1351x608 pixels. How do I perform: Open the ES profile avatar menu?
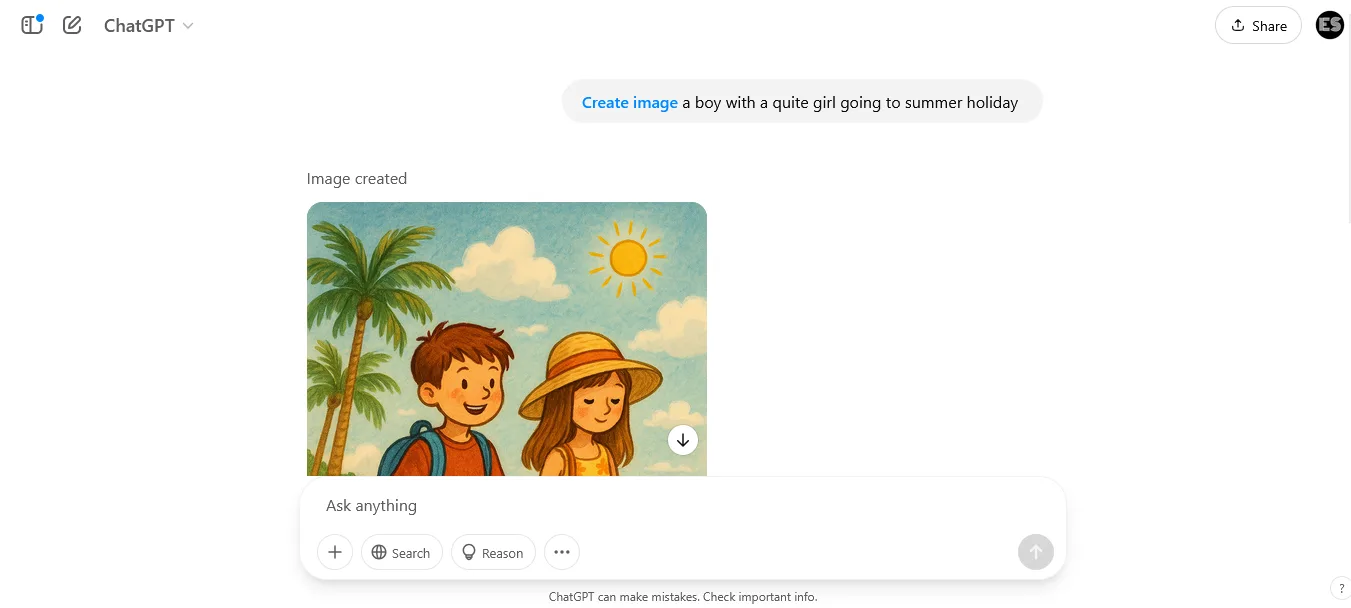click(1329, 25)
